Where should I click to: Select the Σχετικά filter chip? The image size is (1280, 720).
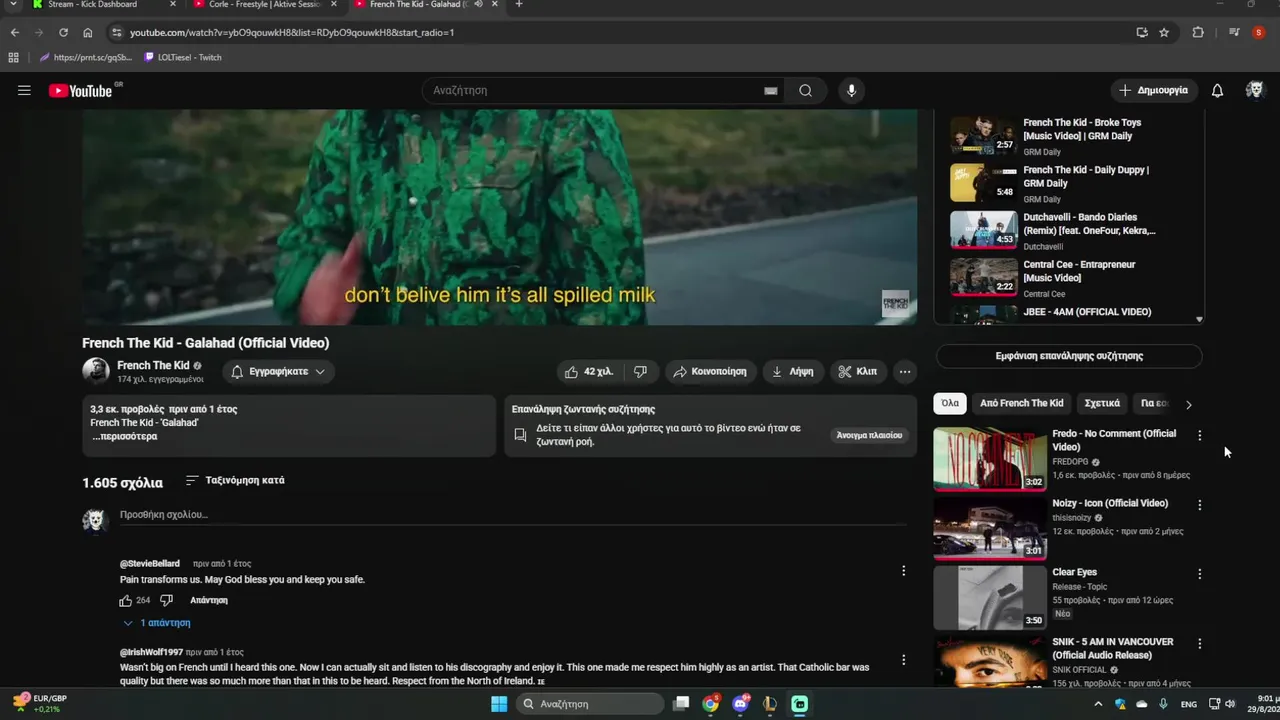(x=1102, y=403)
